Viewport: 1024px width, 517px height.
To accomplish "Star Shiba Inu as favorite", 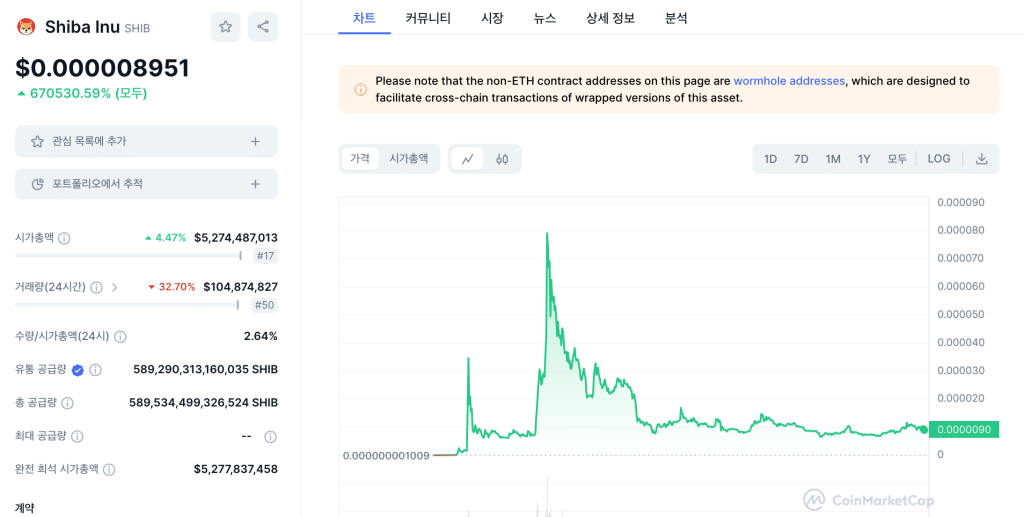I will tap(225, 27).
